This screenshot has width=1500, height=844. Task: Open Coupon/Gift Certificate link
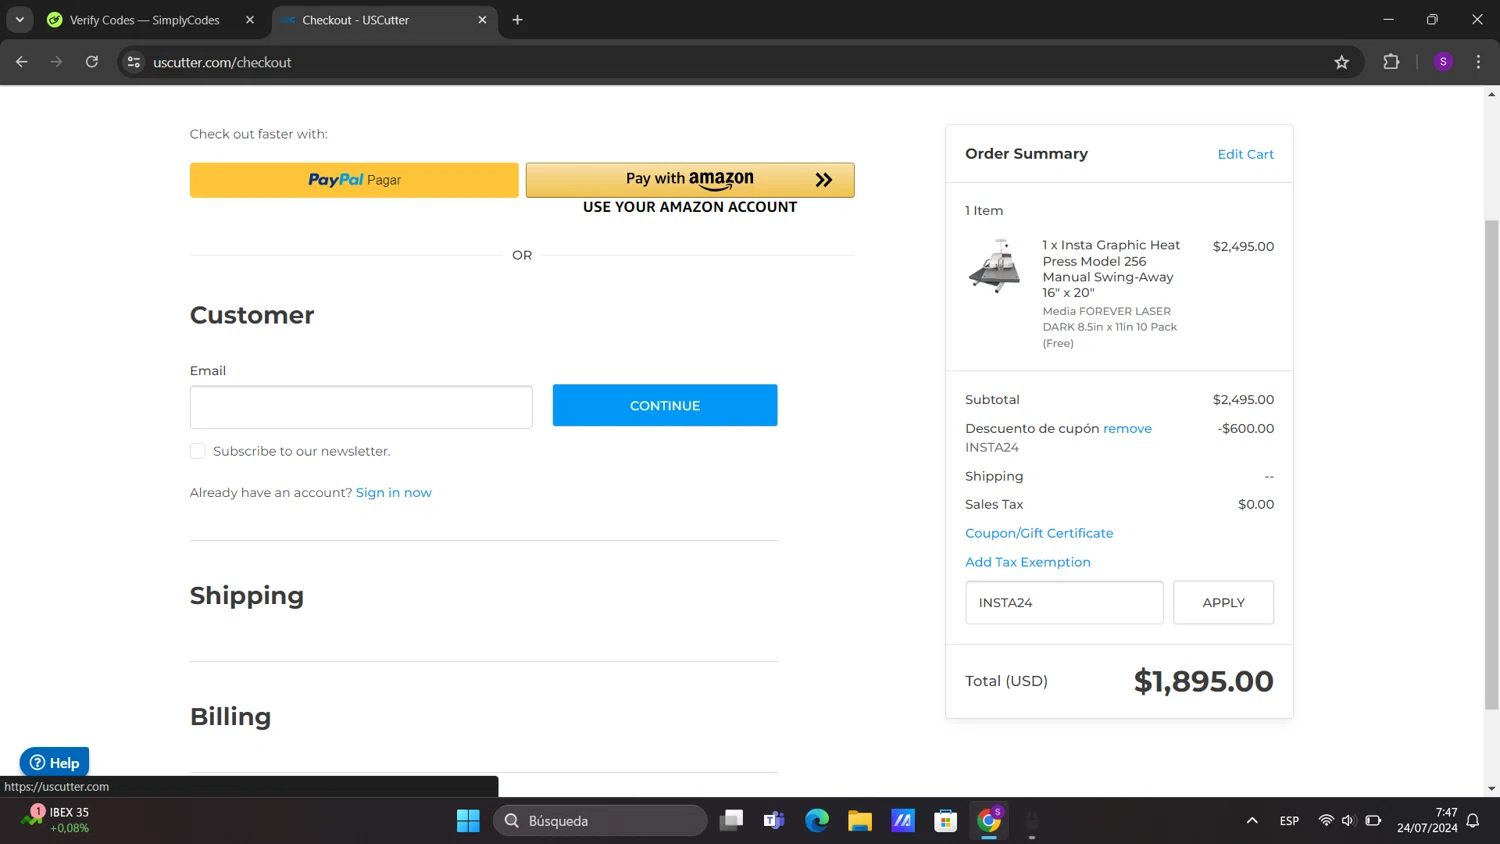coord(1039,533)
